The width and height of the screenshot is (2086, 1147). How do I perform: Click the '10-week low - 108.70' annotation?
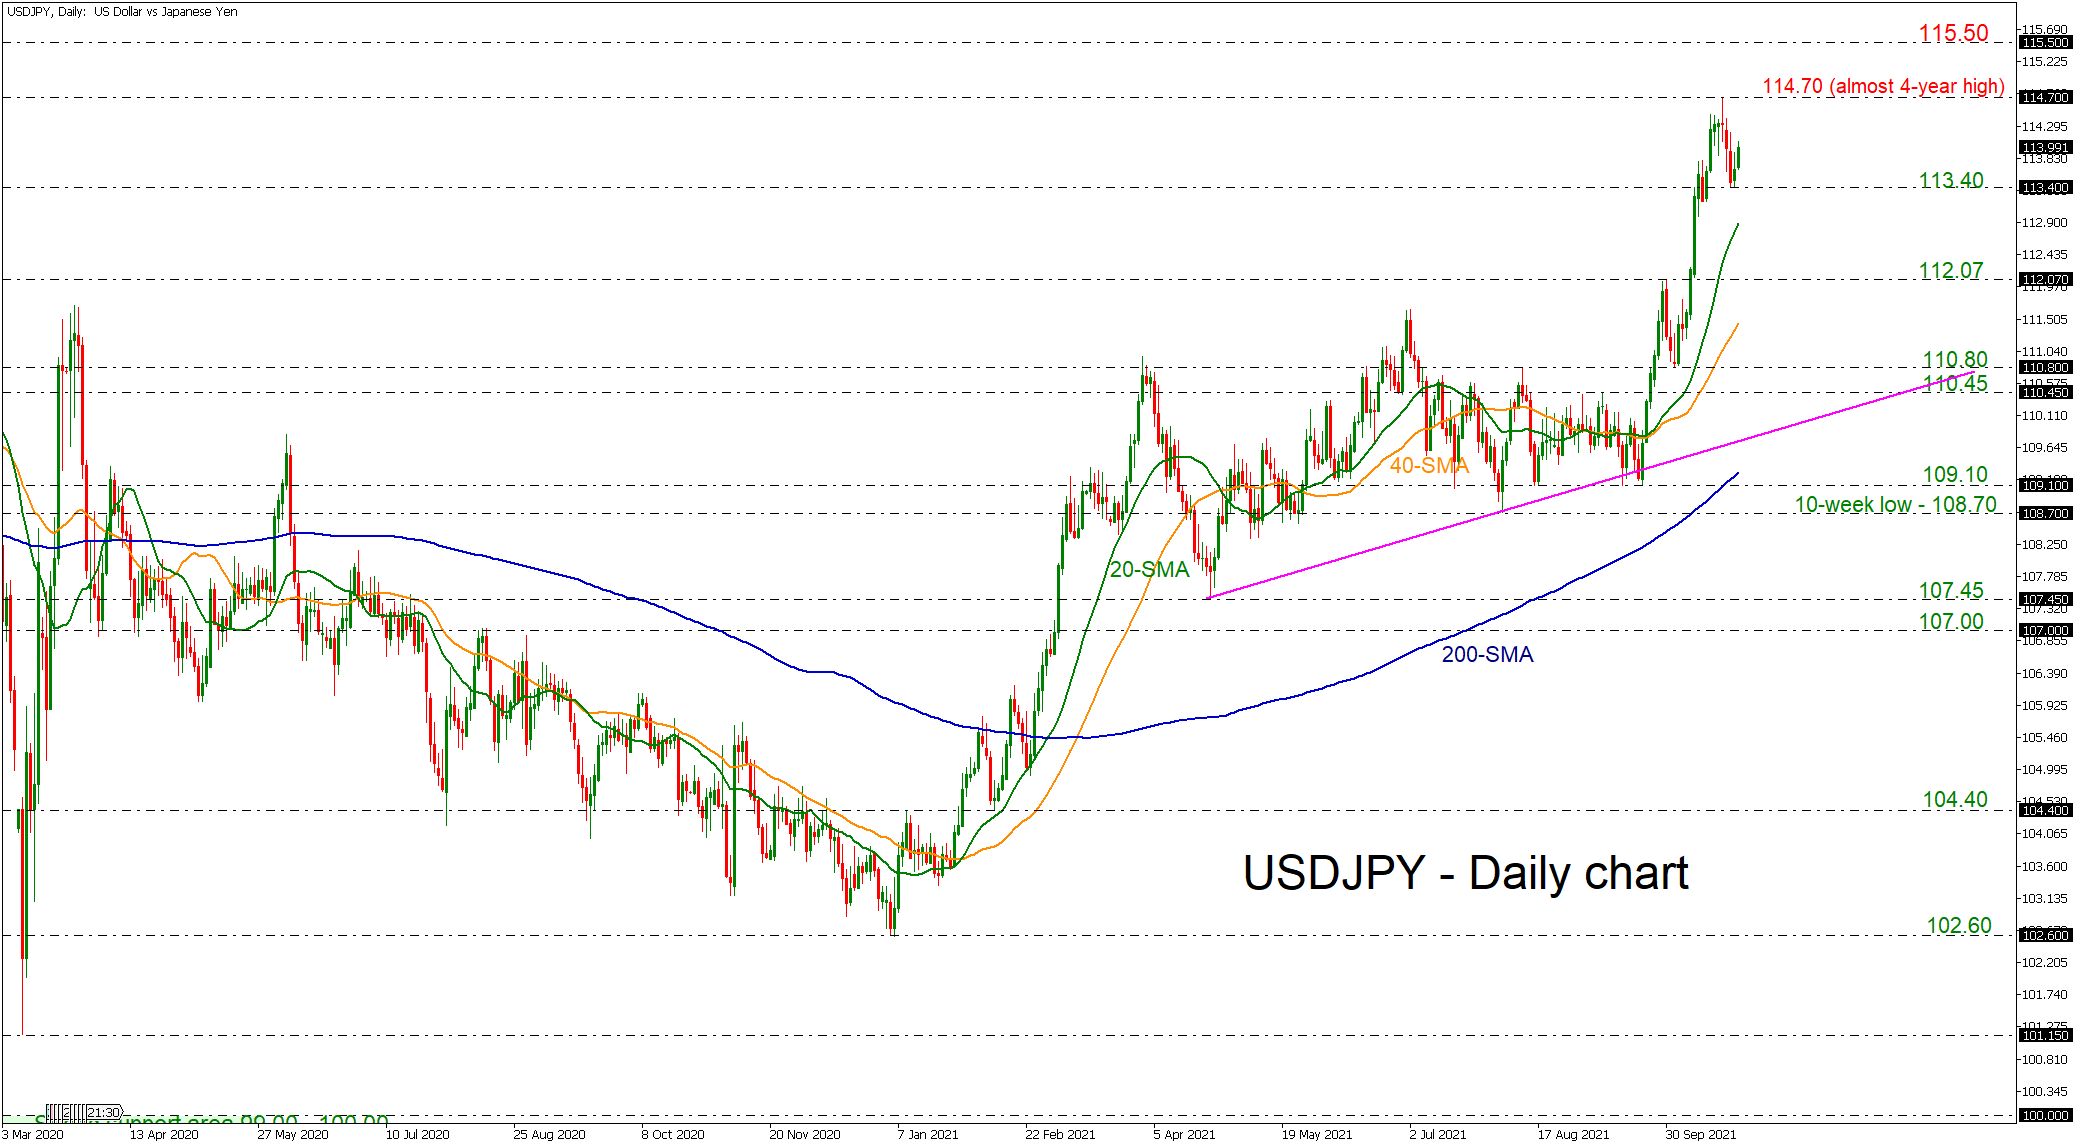(1895, 505)
